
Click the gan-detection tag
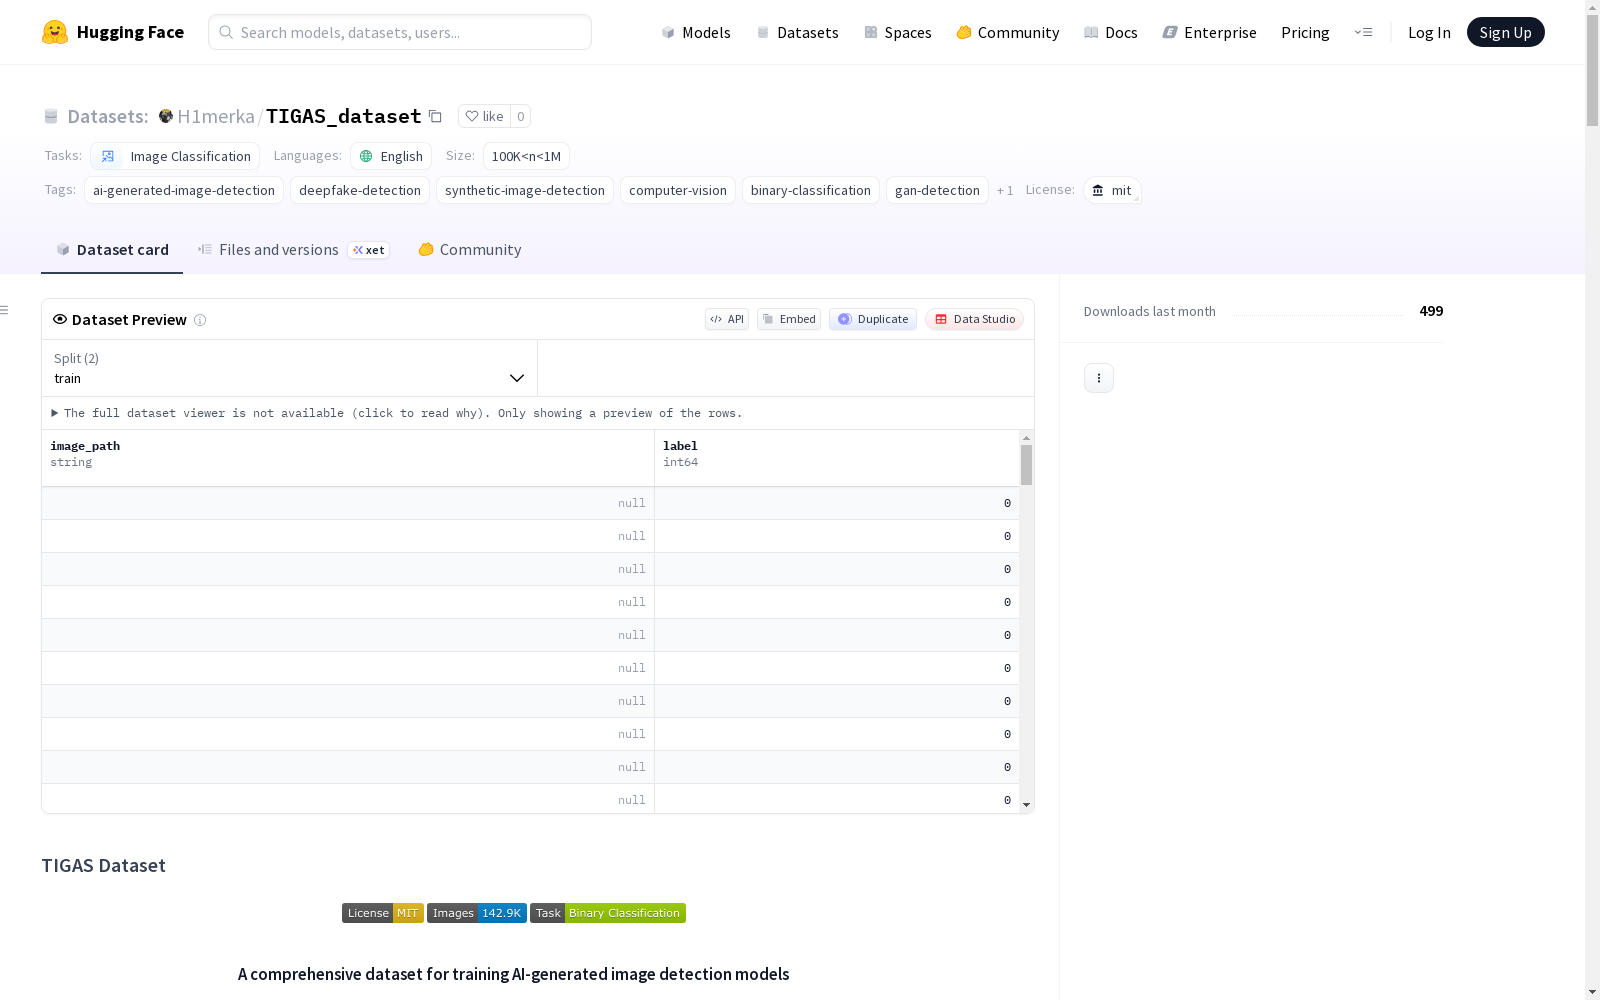tap(937, 190)
